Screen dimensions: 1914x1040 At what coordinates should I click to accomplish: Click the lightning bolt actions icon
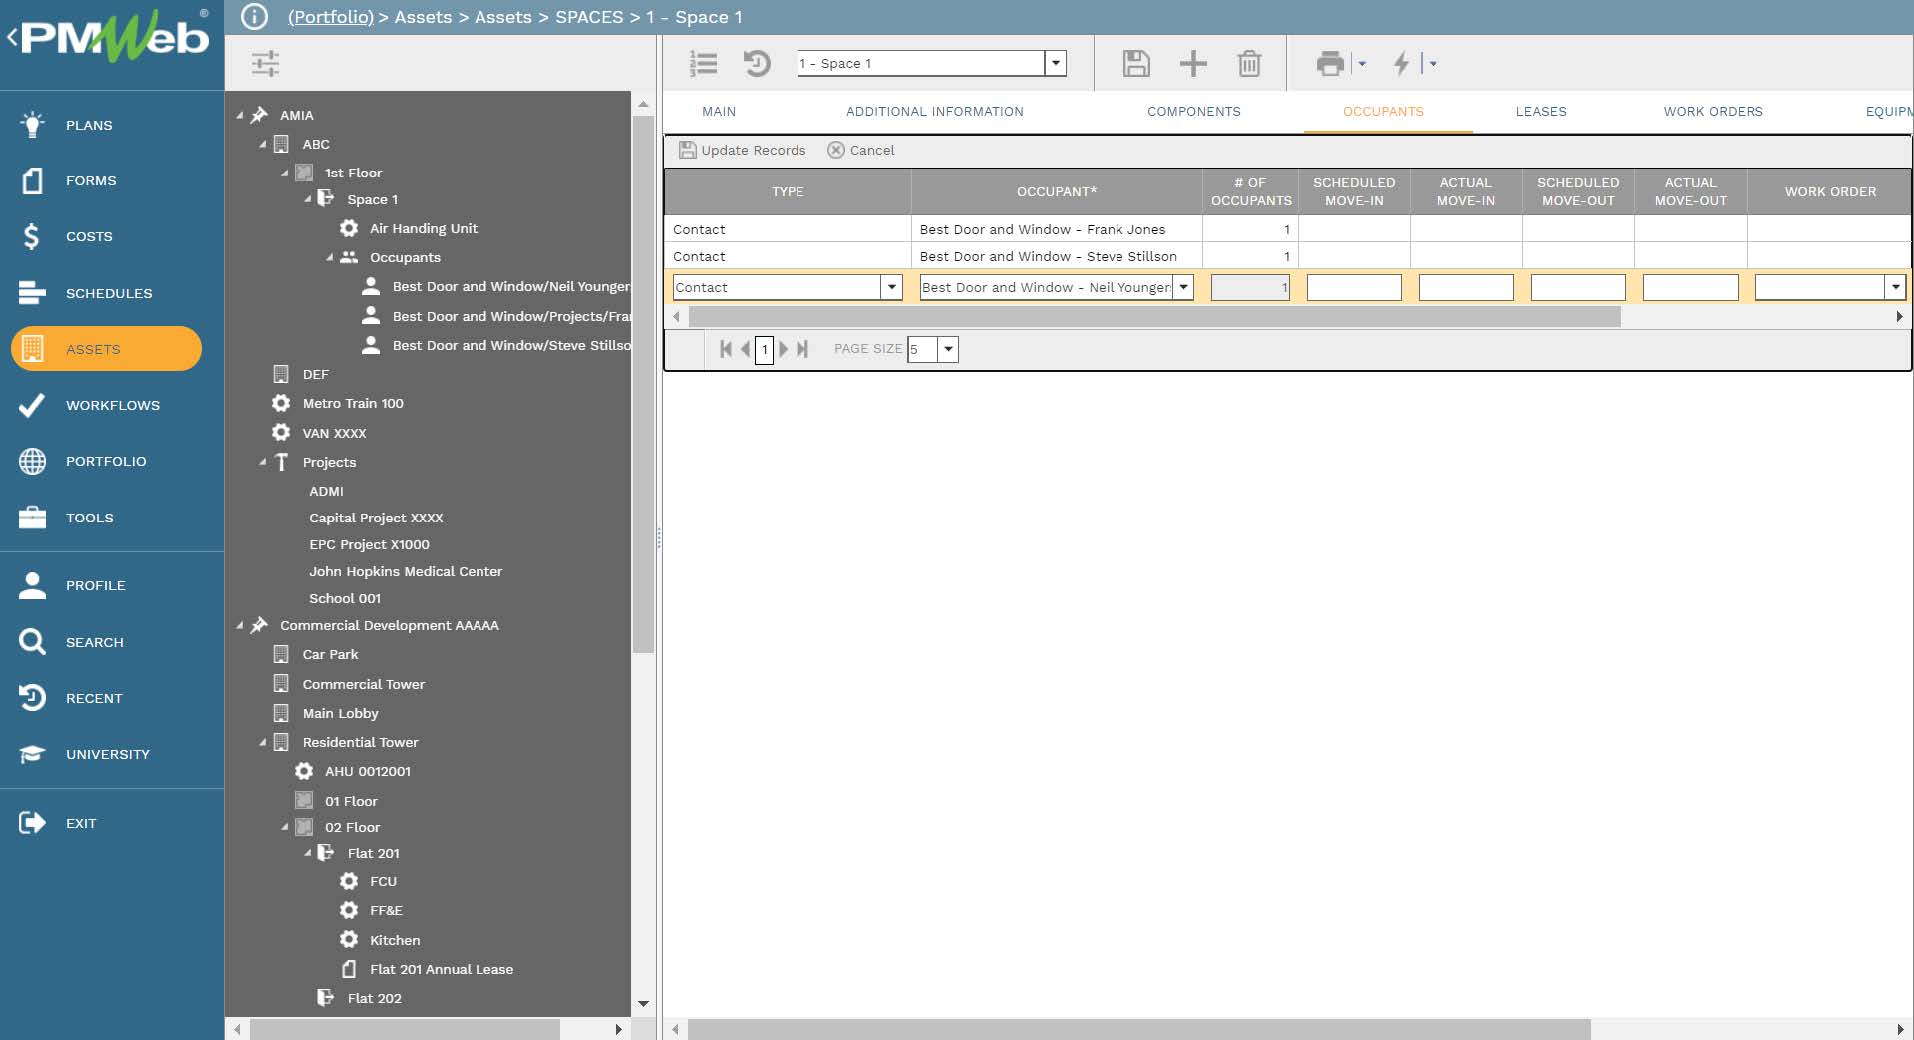tap(1401, 64)
